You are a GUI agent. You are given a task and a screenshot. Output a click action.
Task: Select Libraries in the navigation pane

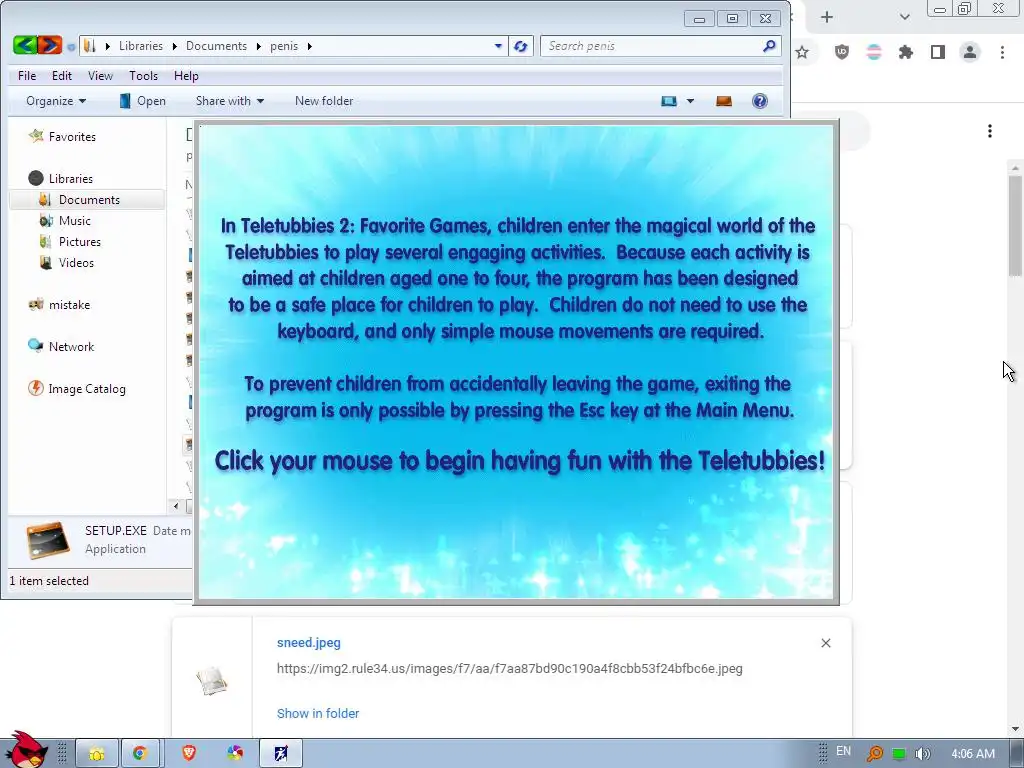pyautogui.click(x=71, y=178)
